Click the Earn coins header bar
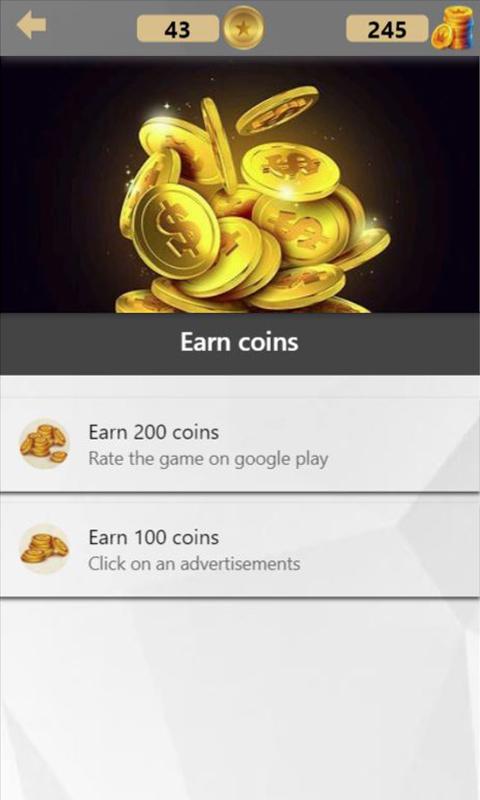480x800 pixels. [x=240, y=343]
